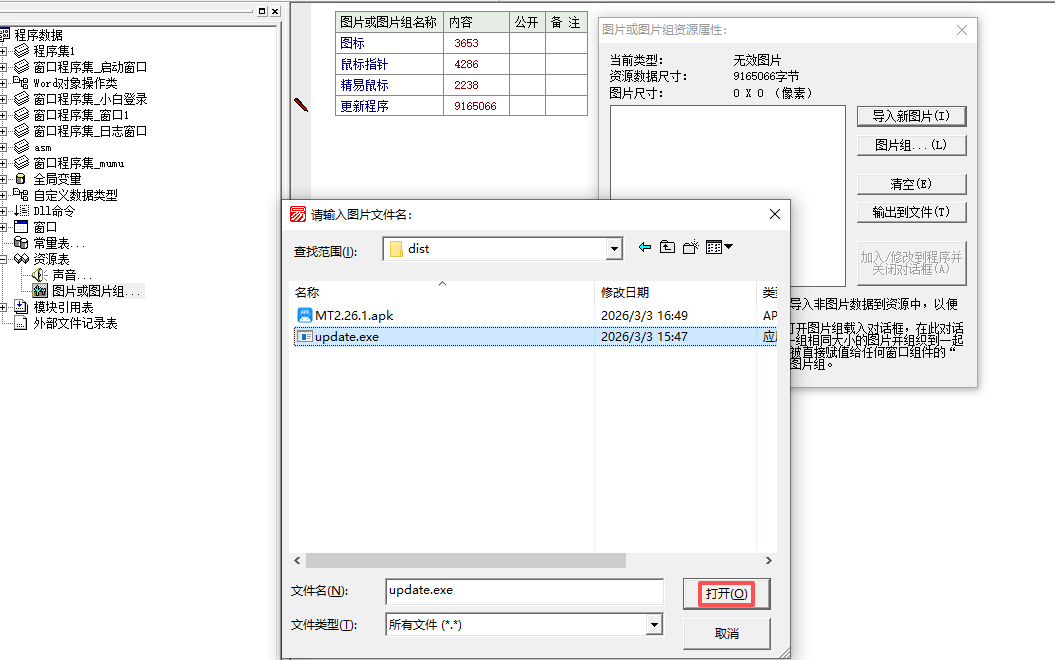Create a new folder in dist
This screenshot has width=1055, height=660.
click(x=690, y=247)
